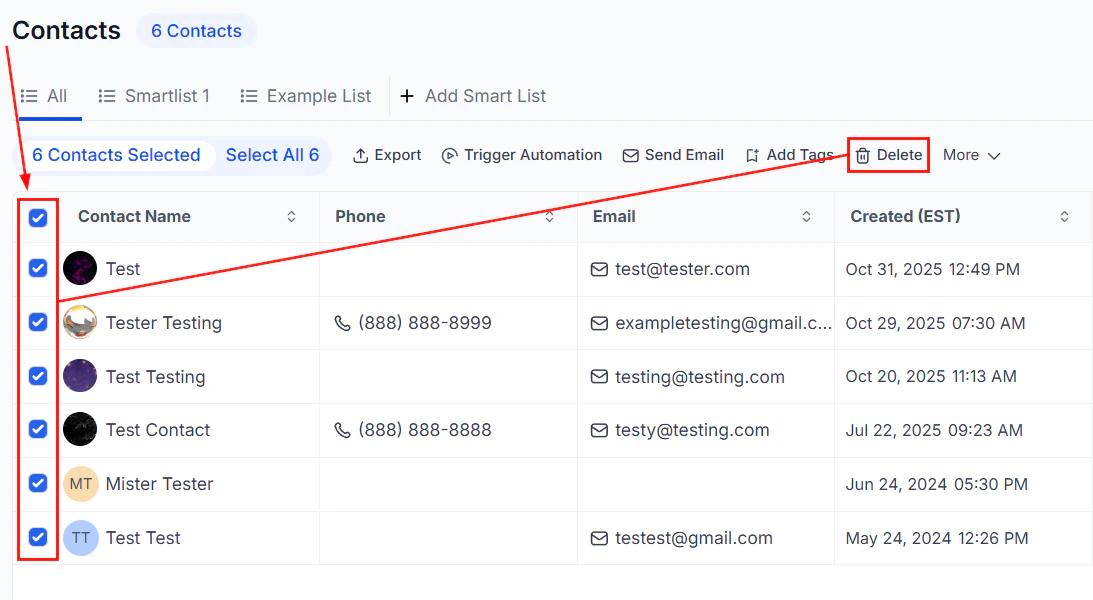Click phone icon for (888) 888-8999
The height and width of the screenshot is (600, 1093).
pyautogui.click(x=342, y=323)
